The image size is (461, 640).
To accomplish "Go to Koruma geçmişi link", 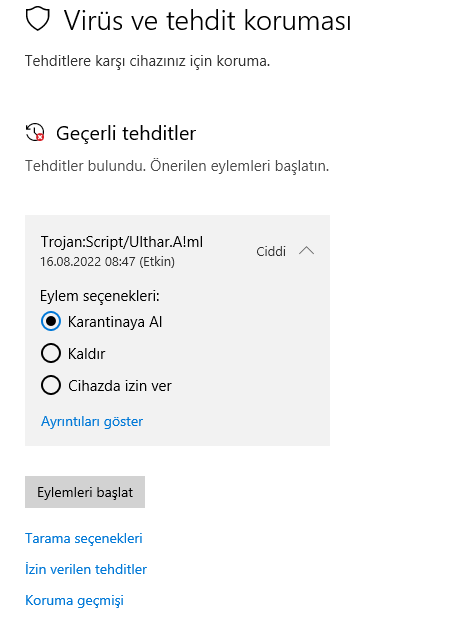I will pyautogui.click(x=74, y=600).
